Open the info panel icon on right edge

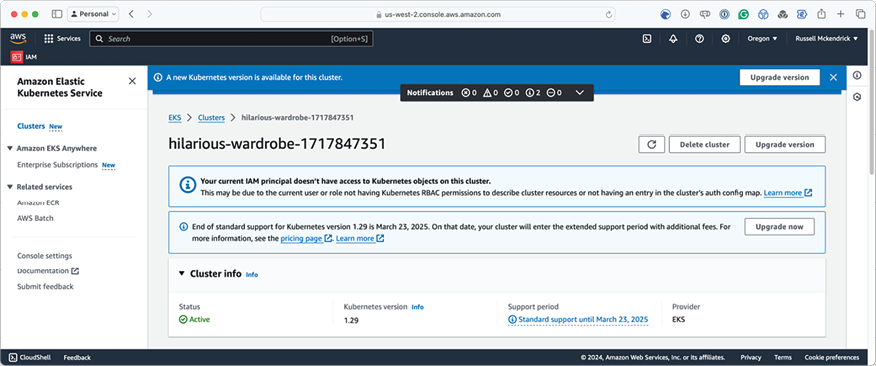[x=858, y=76]
